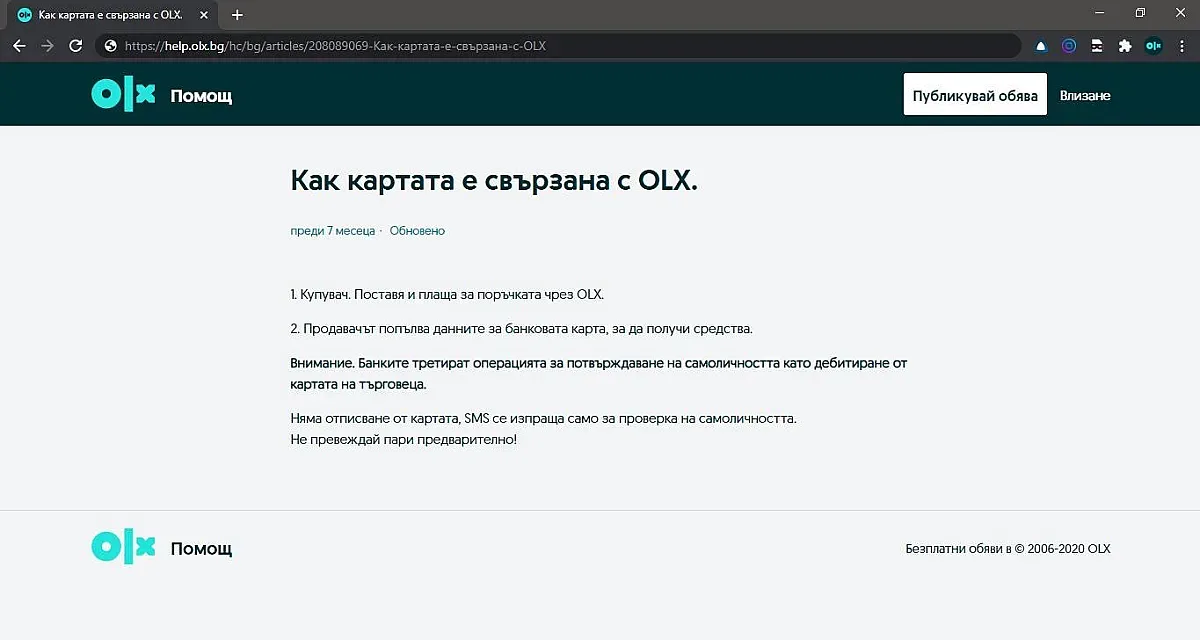Click the 'Помощ' link in the footer
Screen dimensions: 1200x640
click(201, 548)
